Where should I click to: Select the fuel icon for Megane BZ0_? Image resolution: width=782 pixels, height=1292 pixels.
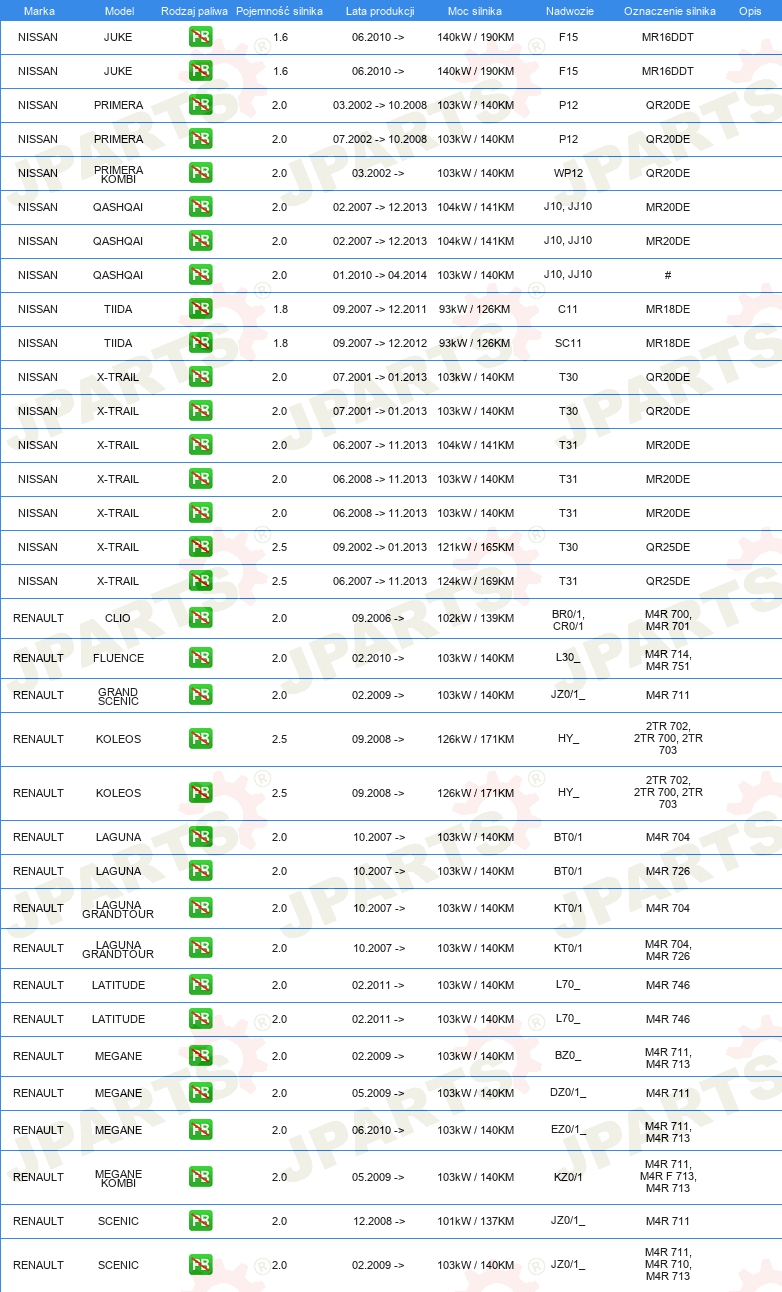200,1056
